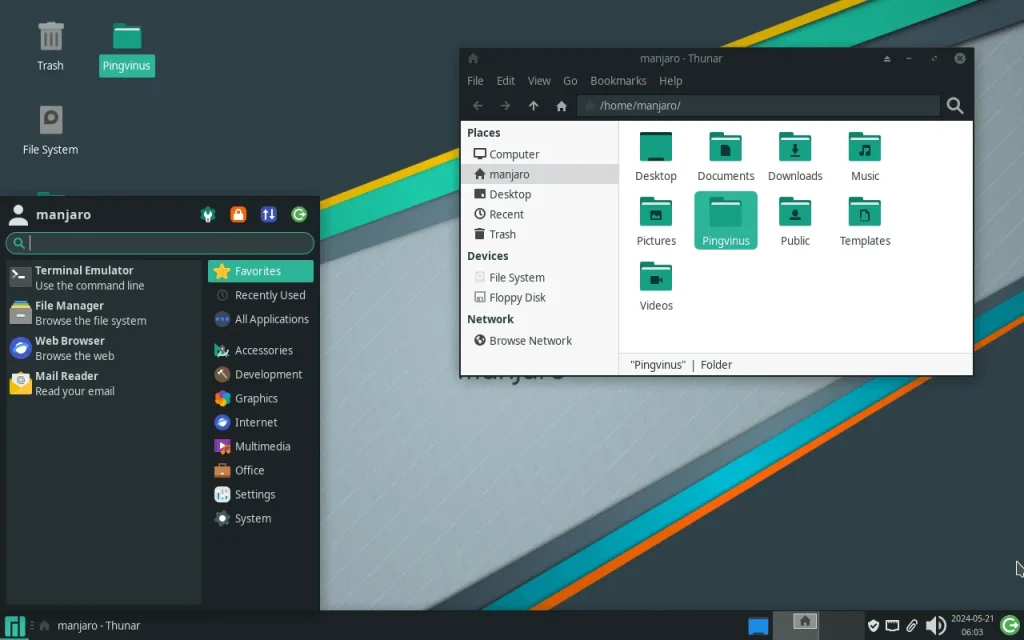Launch Mail Reader from favorites

click(x=104, y=383)
